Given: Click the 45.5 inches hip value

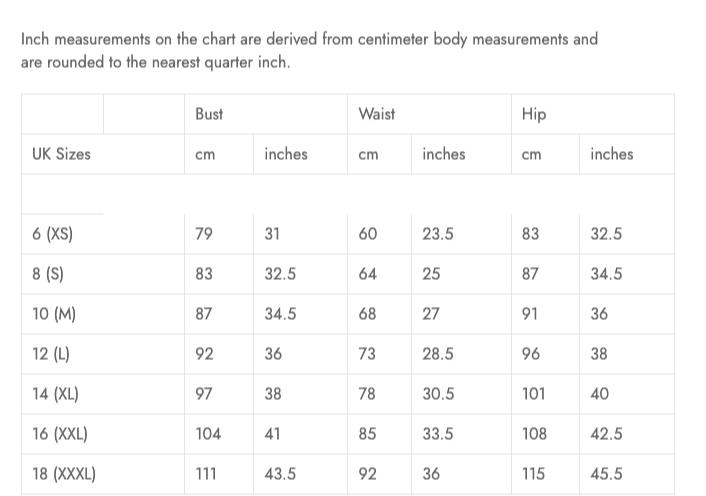Looking at the screenshot, I should pyautogui.click(x=606, y=474).
